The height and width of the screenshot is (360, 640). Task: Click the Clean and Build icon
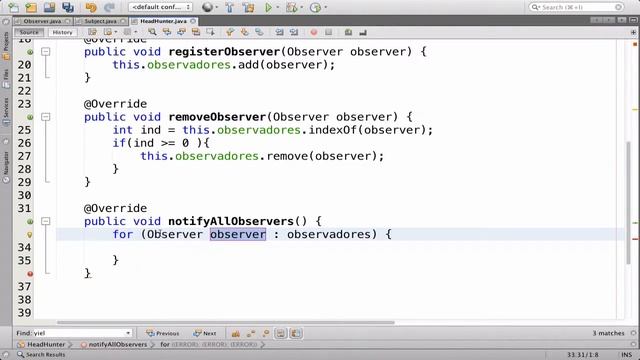[248, 7]
